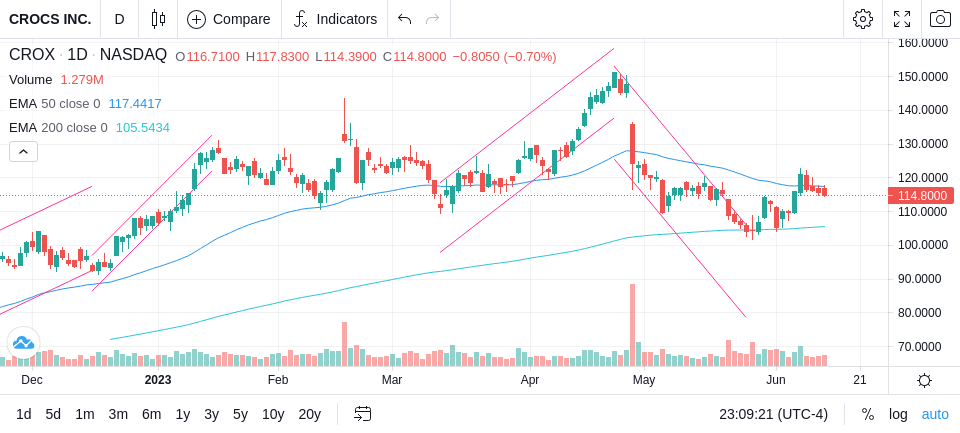Viewport: 960px width, 433px height.
Task: Click the Volume value 1.279M
Action: tap(82, 80)
